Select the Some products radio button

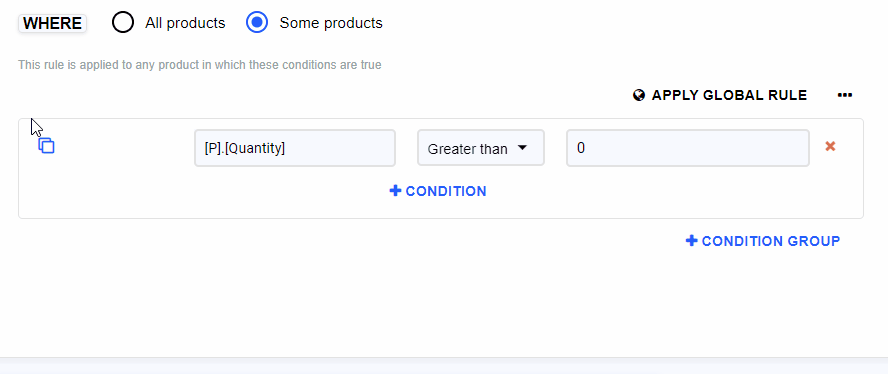pos(257,23)
